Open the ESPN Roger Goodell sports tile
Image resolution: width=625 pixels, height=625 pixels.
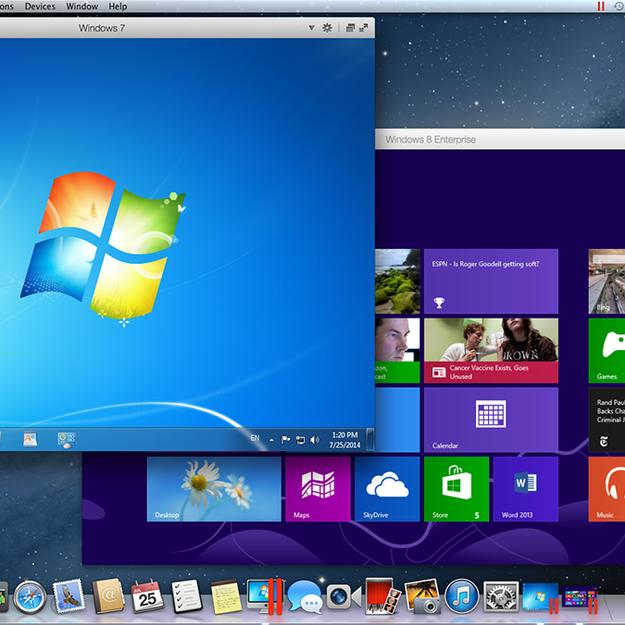[491, 281]
